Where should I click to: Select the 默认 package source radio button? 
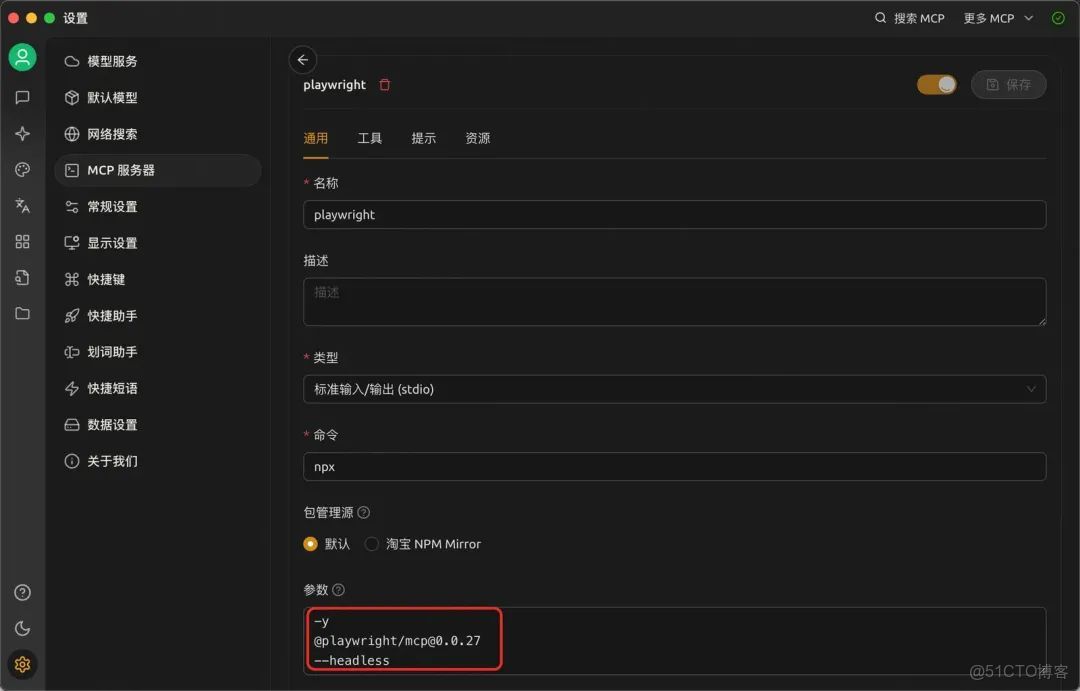pos(310,544)
